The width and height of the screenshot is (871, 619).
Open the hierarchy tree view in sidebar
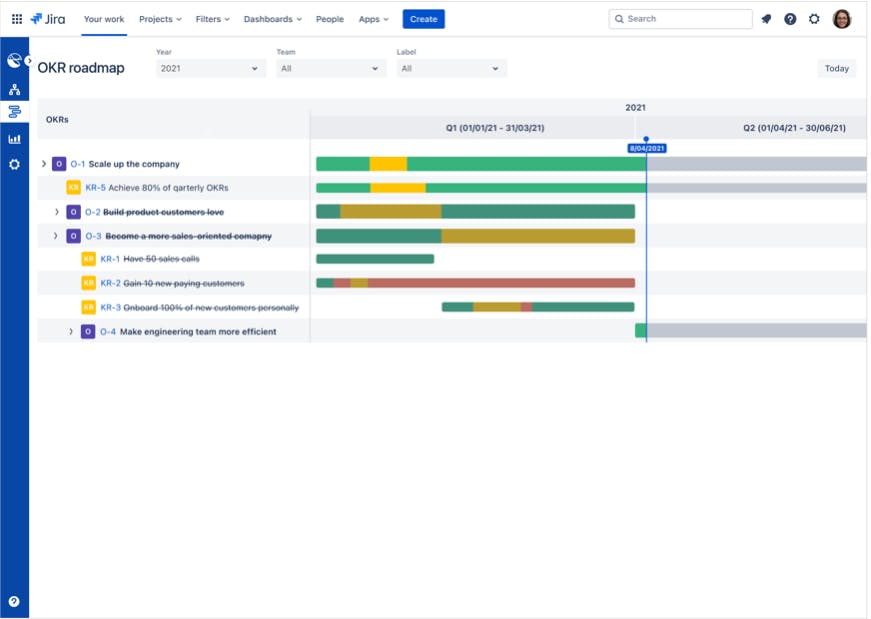pos(14,89)
